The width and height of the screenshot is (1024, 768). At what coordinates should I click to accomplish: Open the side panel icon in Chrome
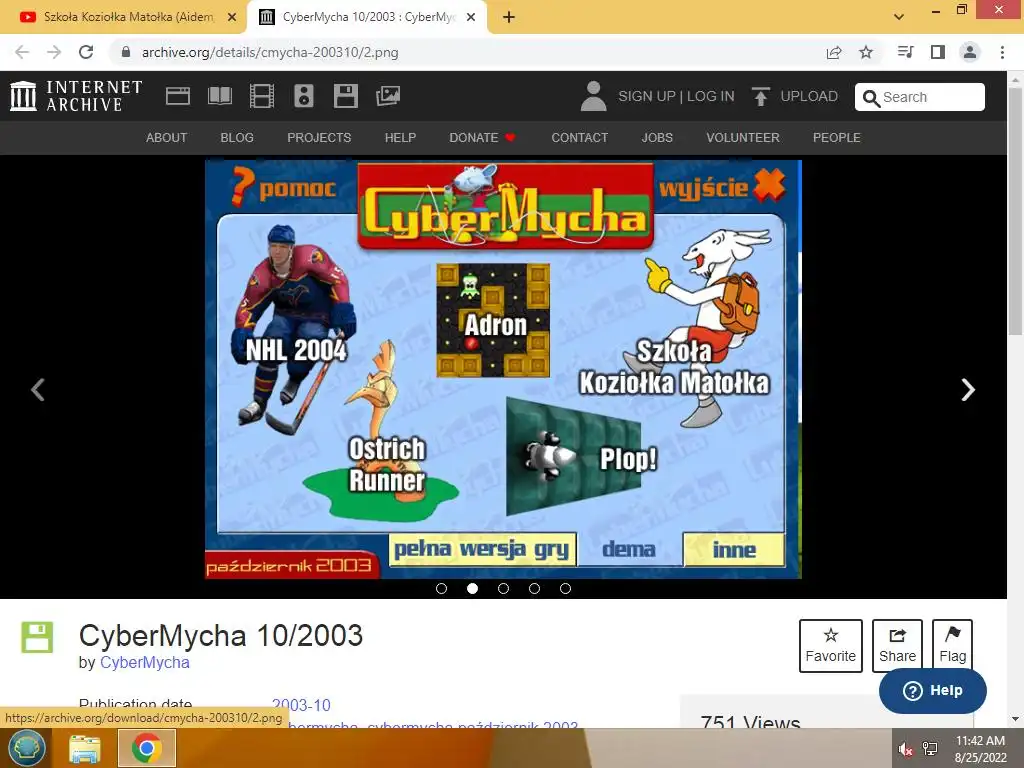coord(938,52)
